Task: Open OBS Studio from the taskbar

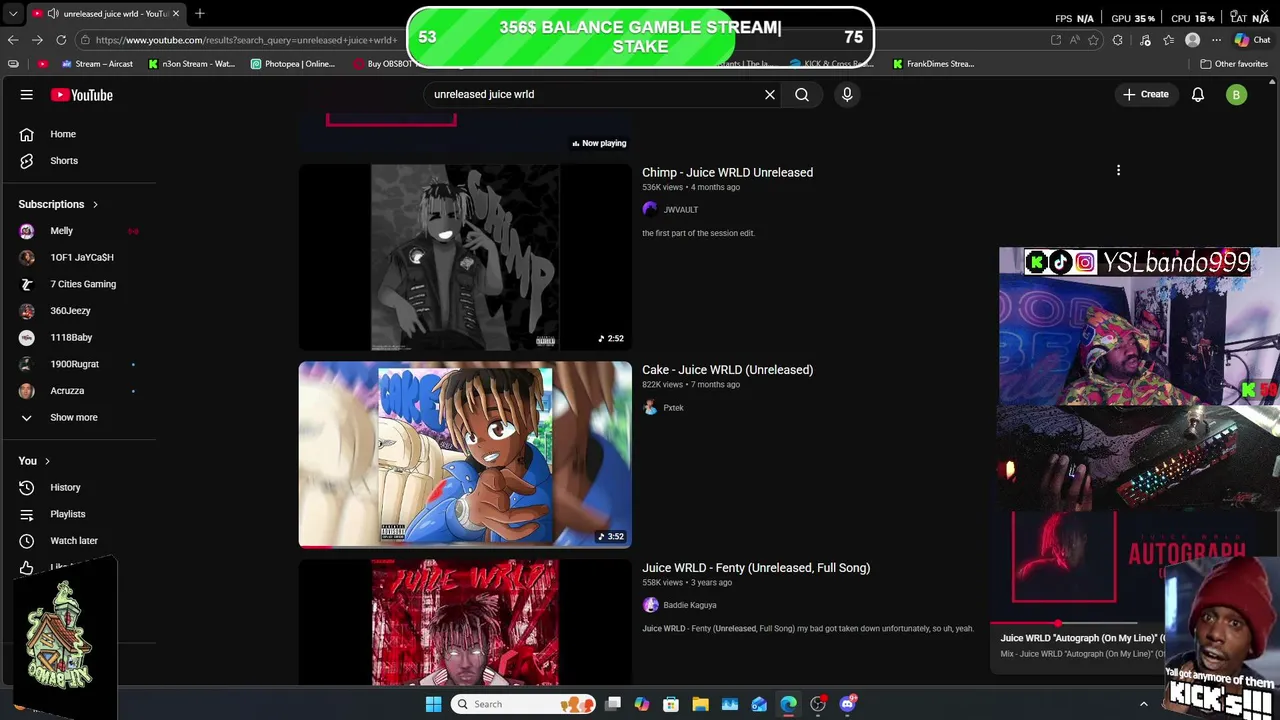Action: click(x=818, y=704)
